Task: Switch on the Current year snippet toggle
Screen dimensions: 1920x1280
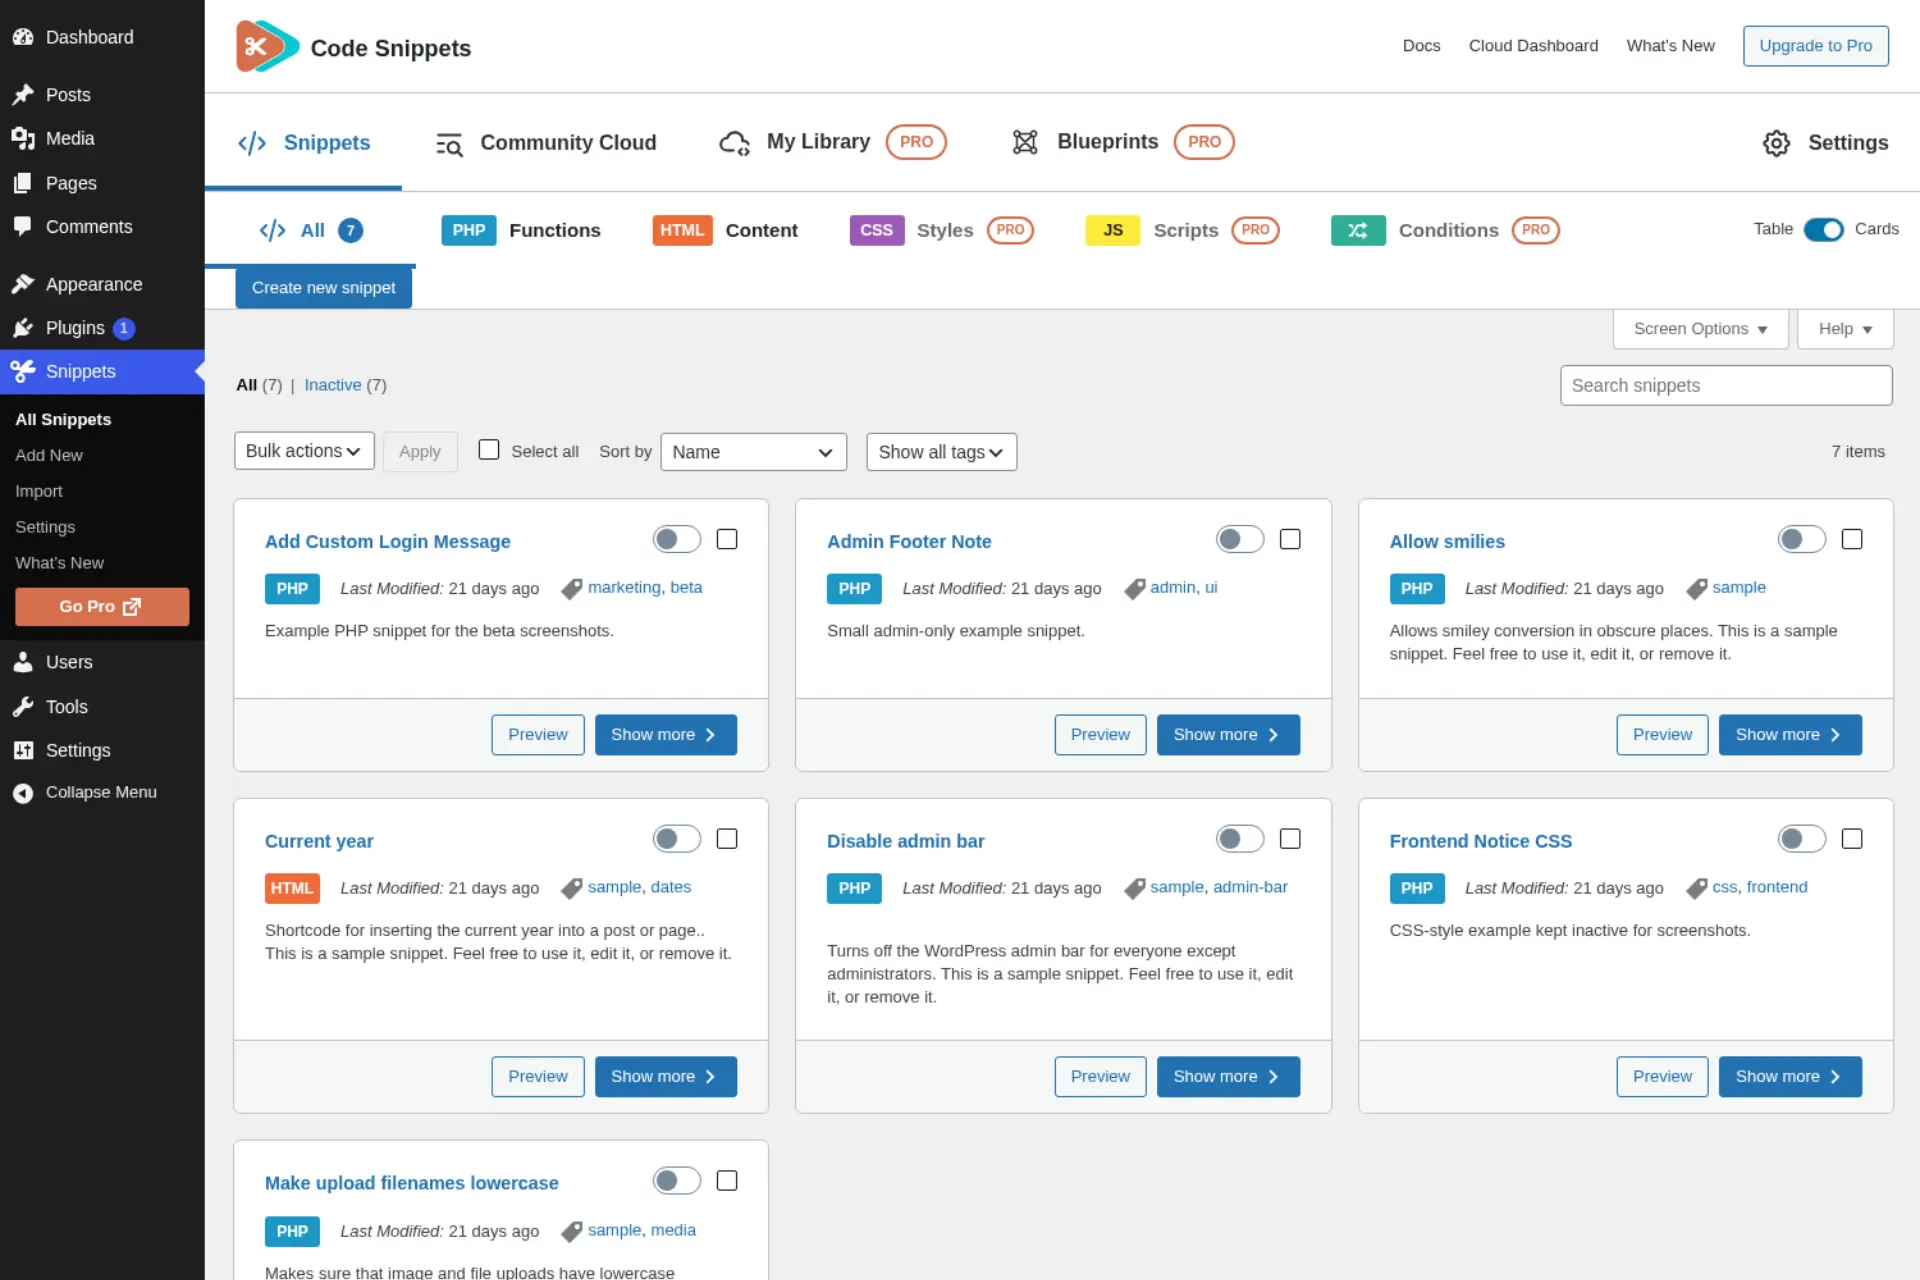Action: coord(677,839)
